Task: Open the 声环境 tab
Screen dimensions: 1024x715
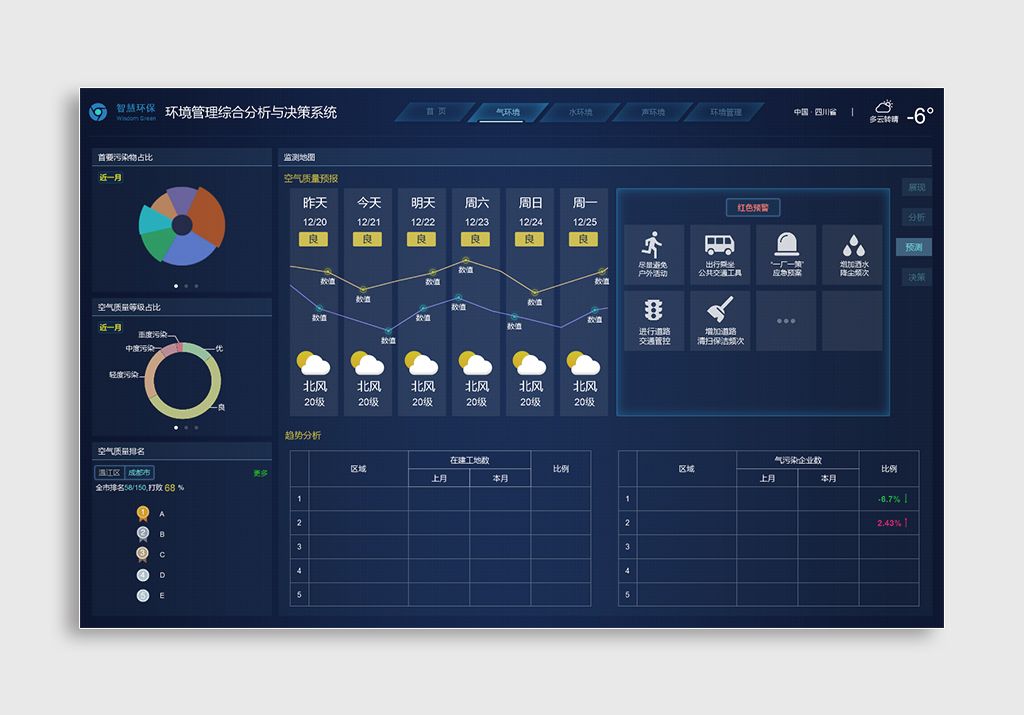Action: 652,112
